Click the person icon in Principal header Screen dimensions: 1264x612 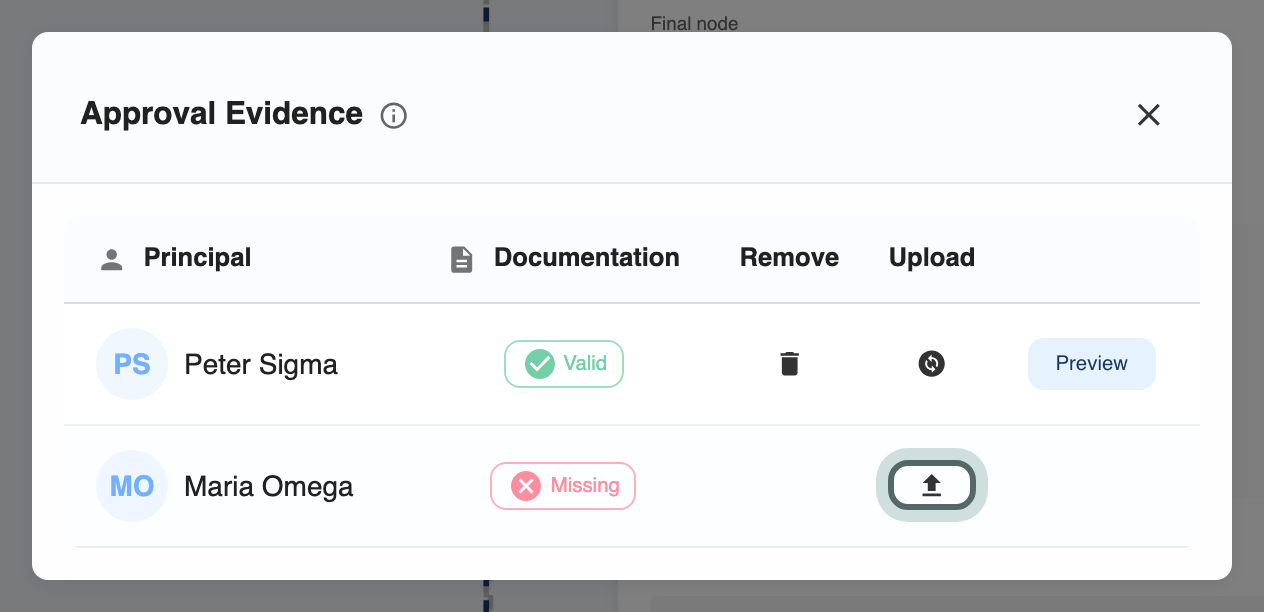click(x=112, y=260)
